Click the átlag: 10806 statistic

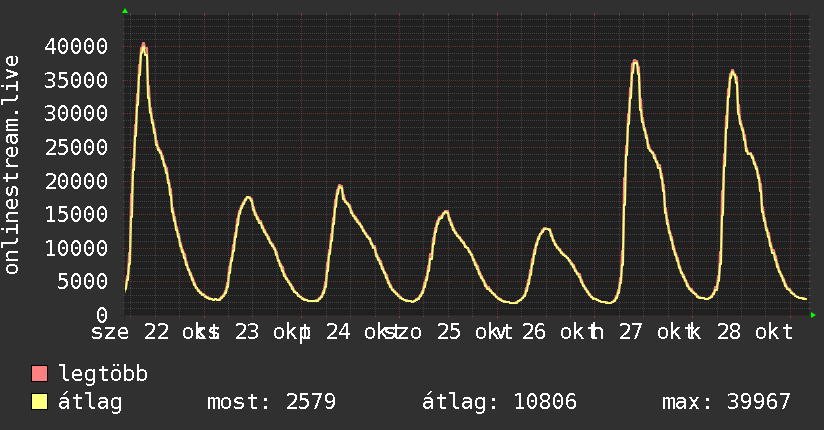click(x=499, y=402)
